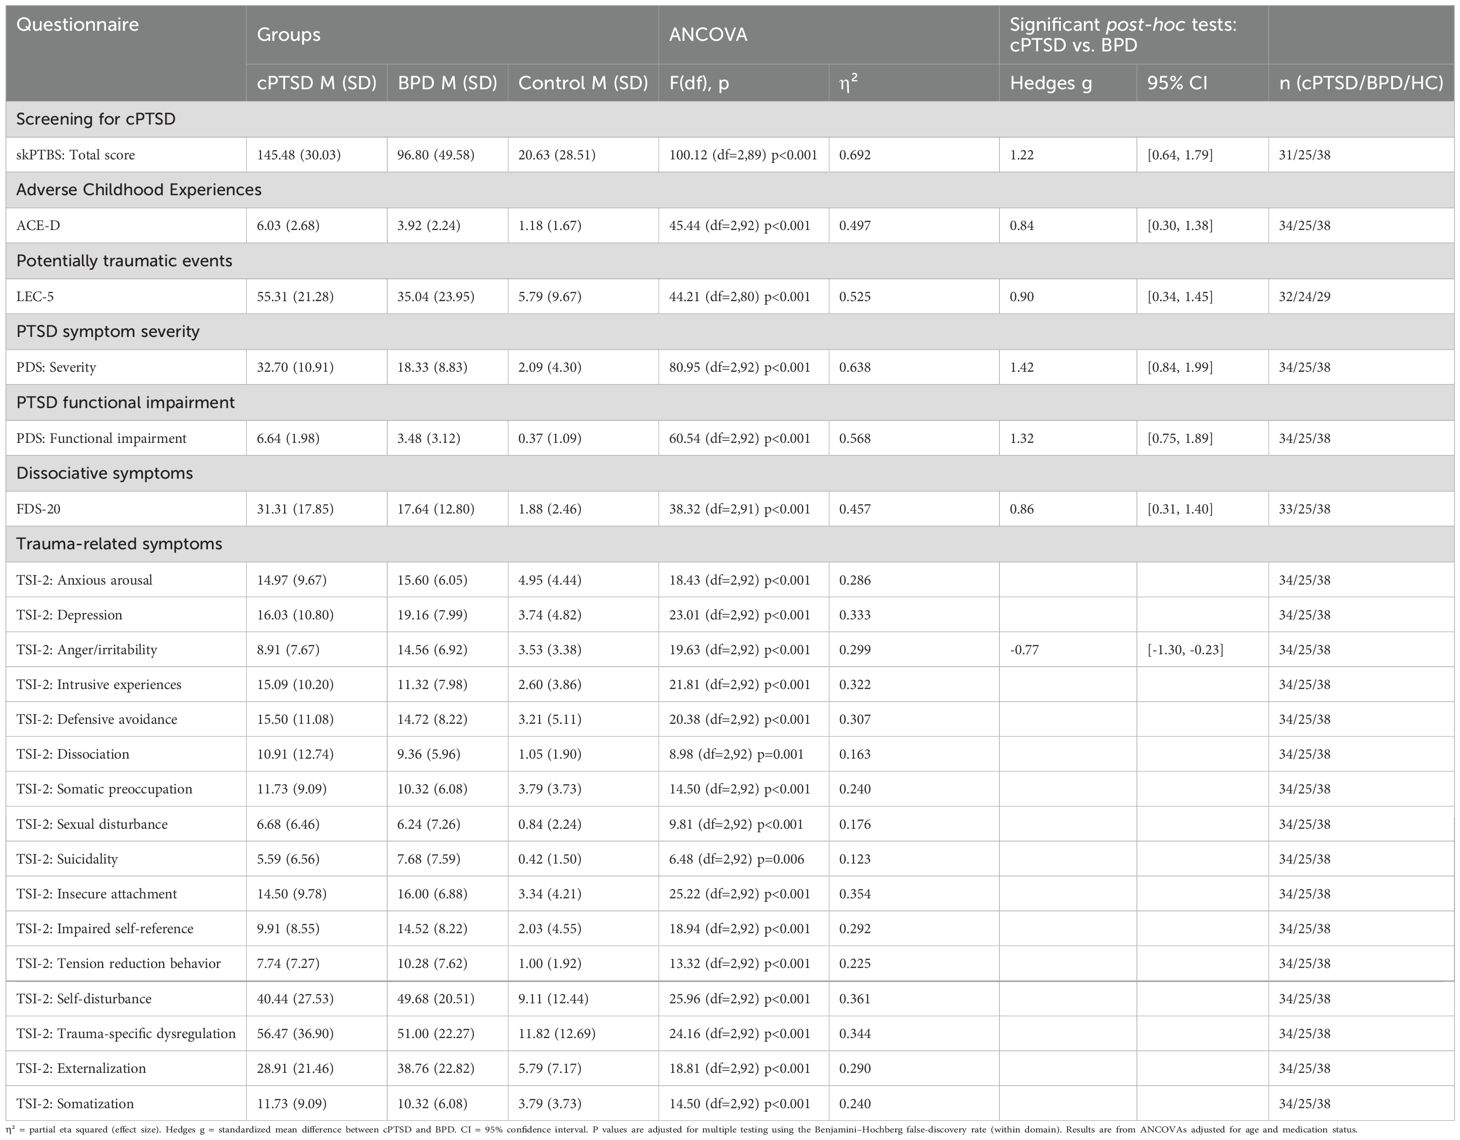This screenshot has width=1460, height=1140.
Task: Select the 32/24/29 sample size cell
Action: tap(1304, 297)
